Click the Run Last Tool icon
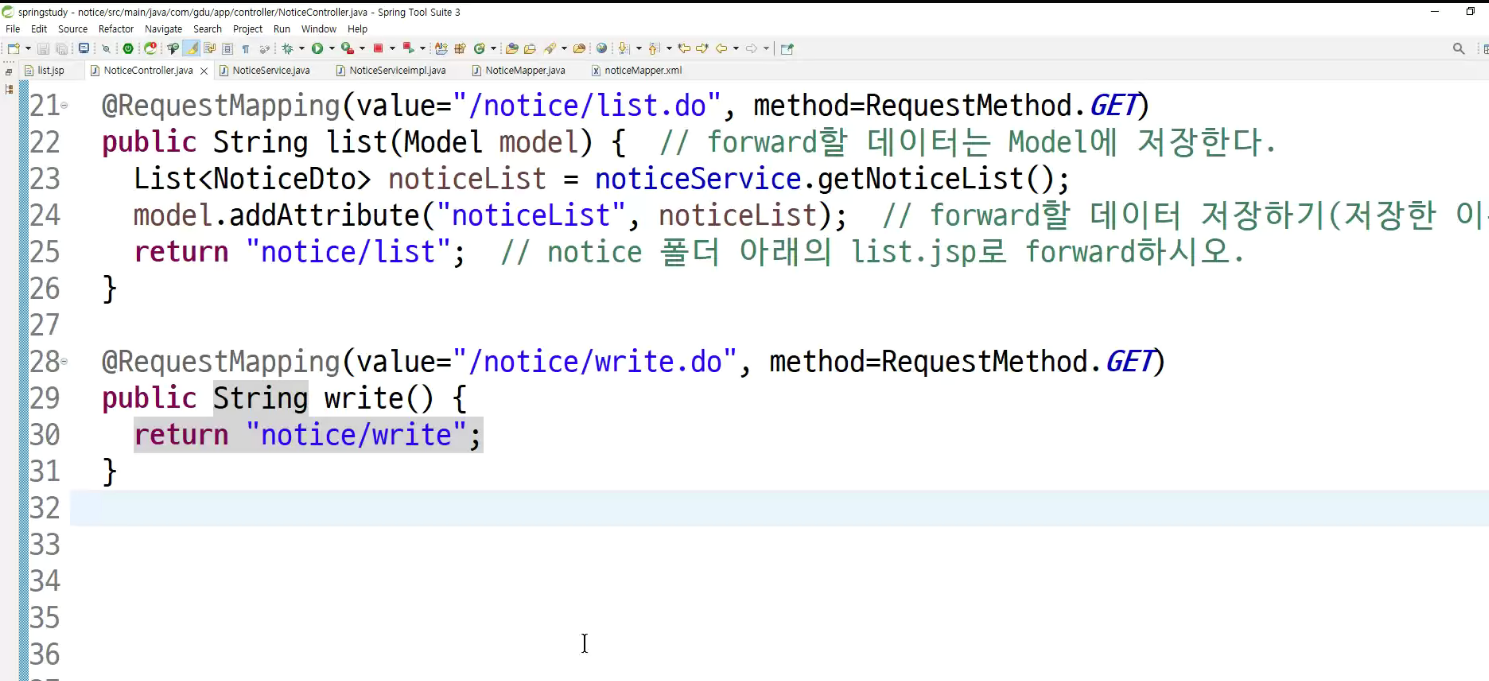This screenshot has width=1489, height=681. [347, 48]
